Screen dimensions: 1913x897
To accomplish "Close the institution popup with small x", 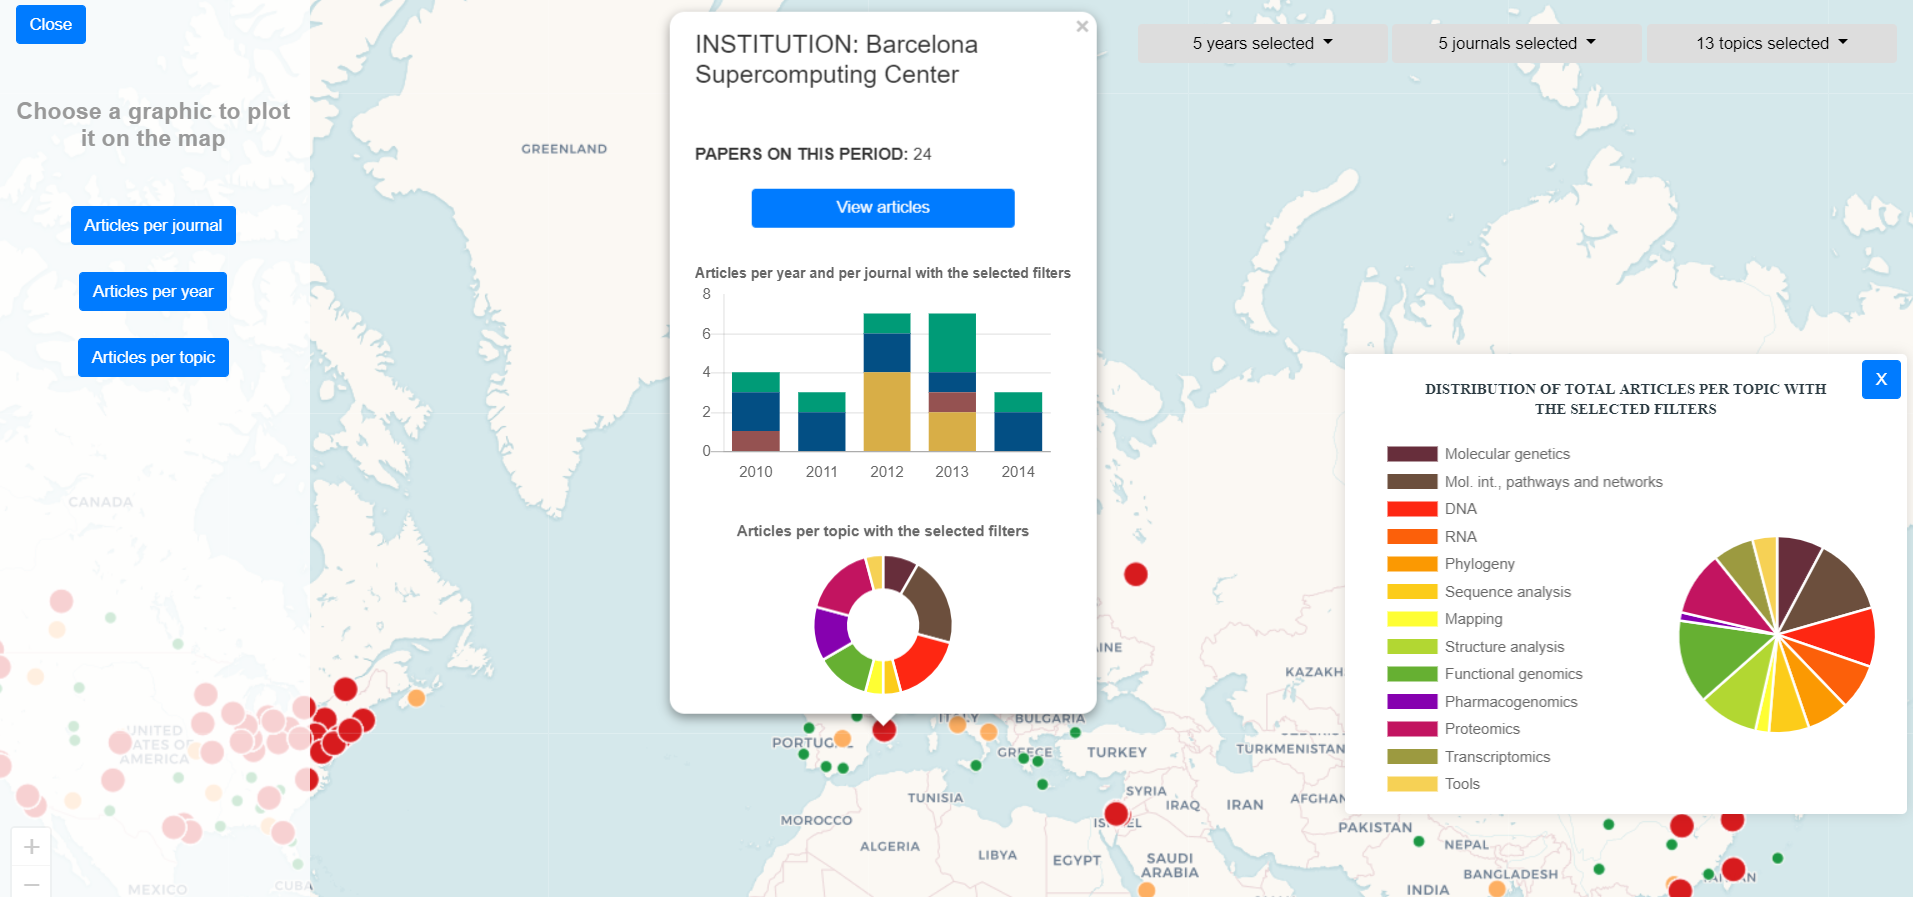I will pos(1082,27).
